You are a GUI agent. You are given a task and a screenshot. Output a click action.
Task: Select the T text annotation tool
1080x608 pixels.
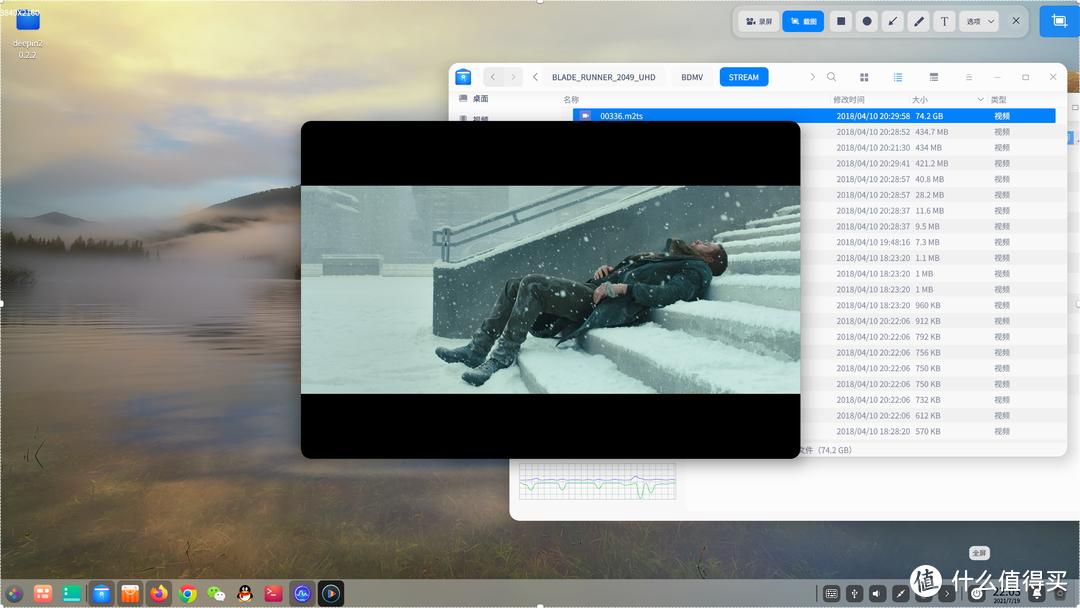coord(946,21)
